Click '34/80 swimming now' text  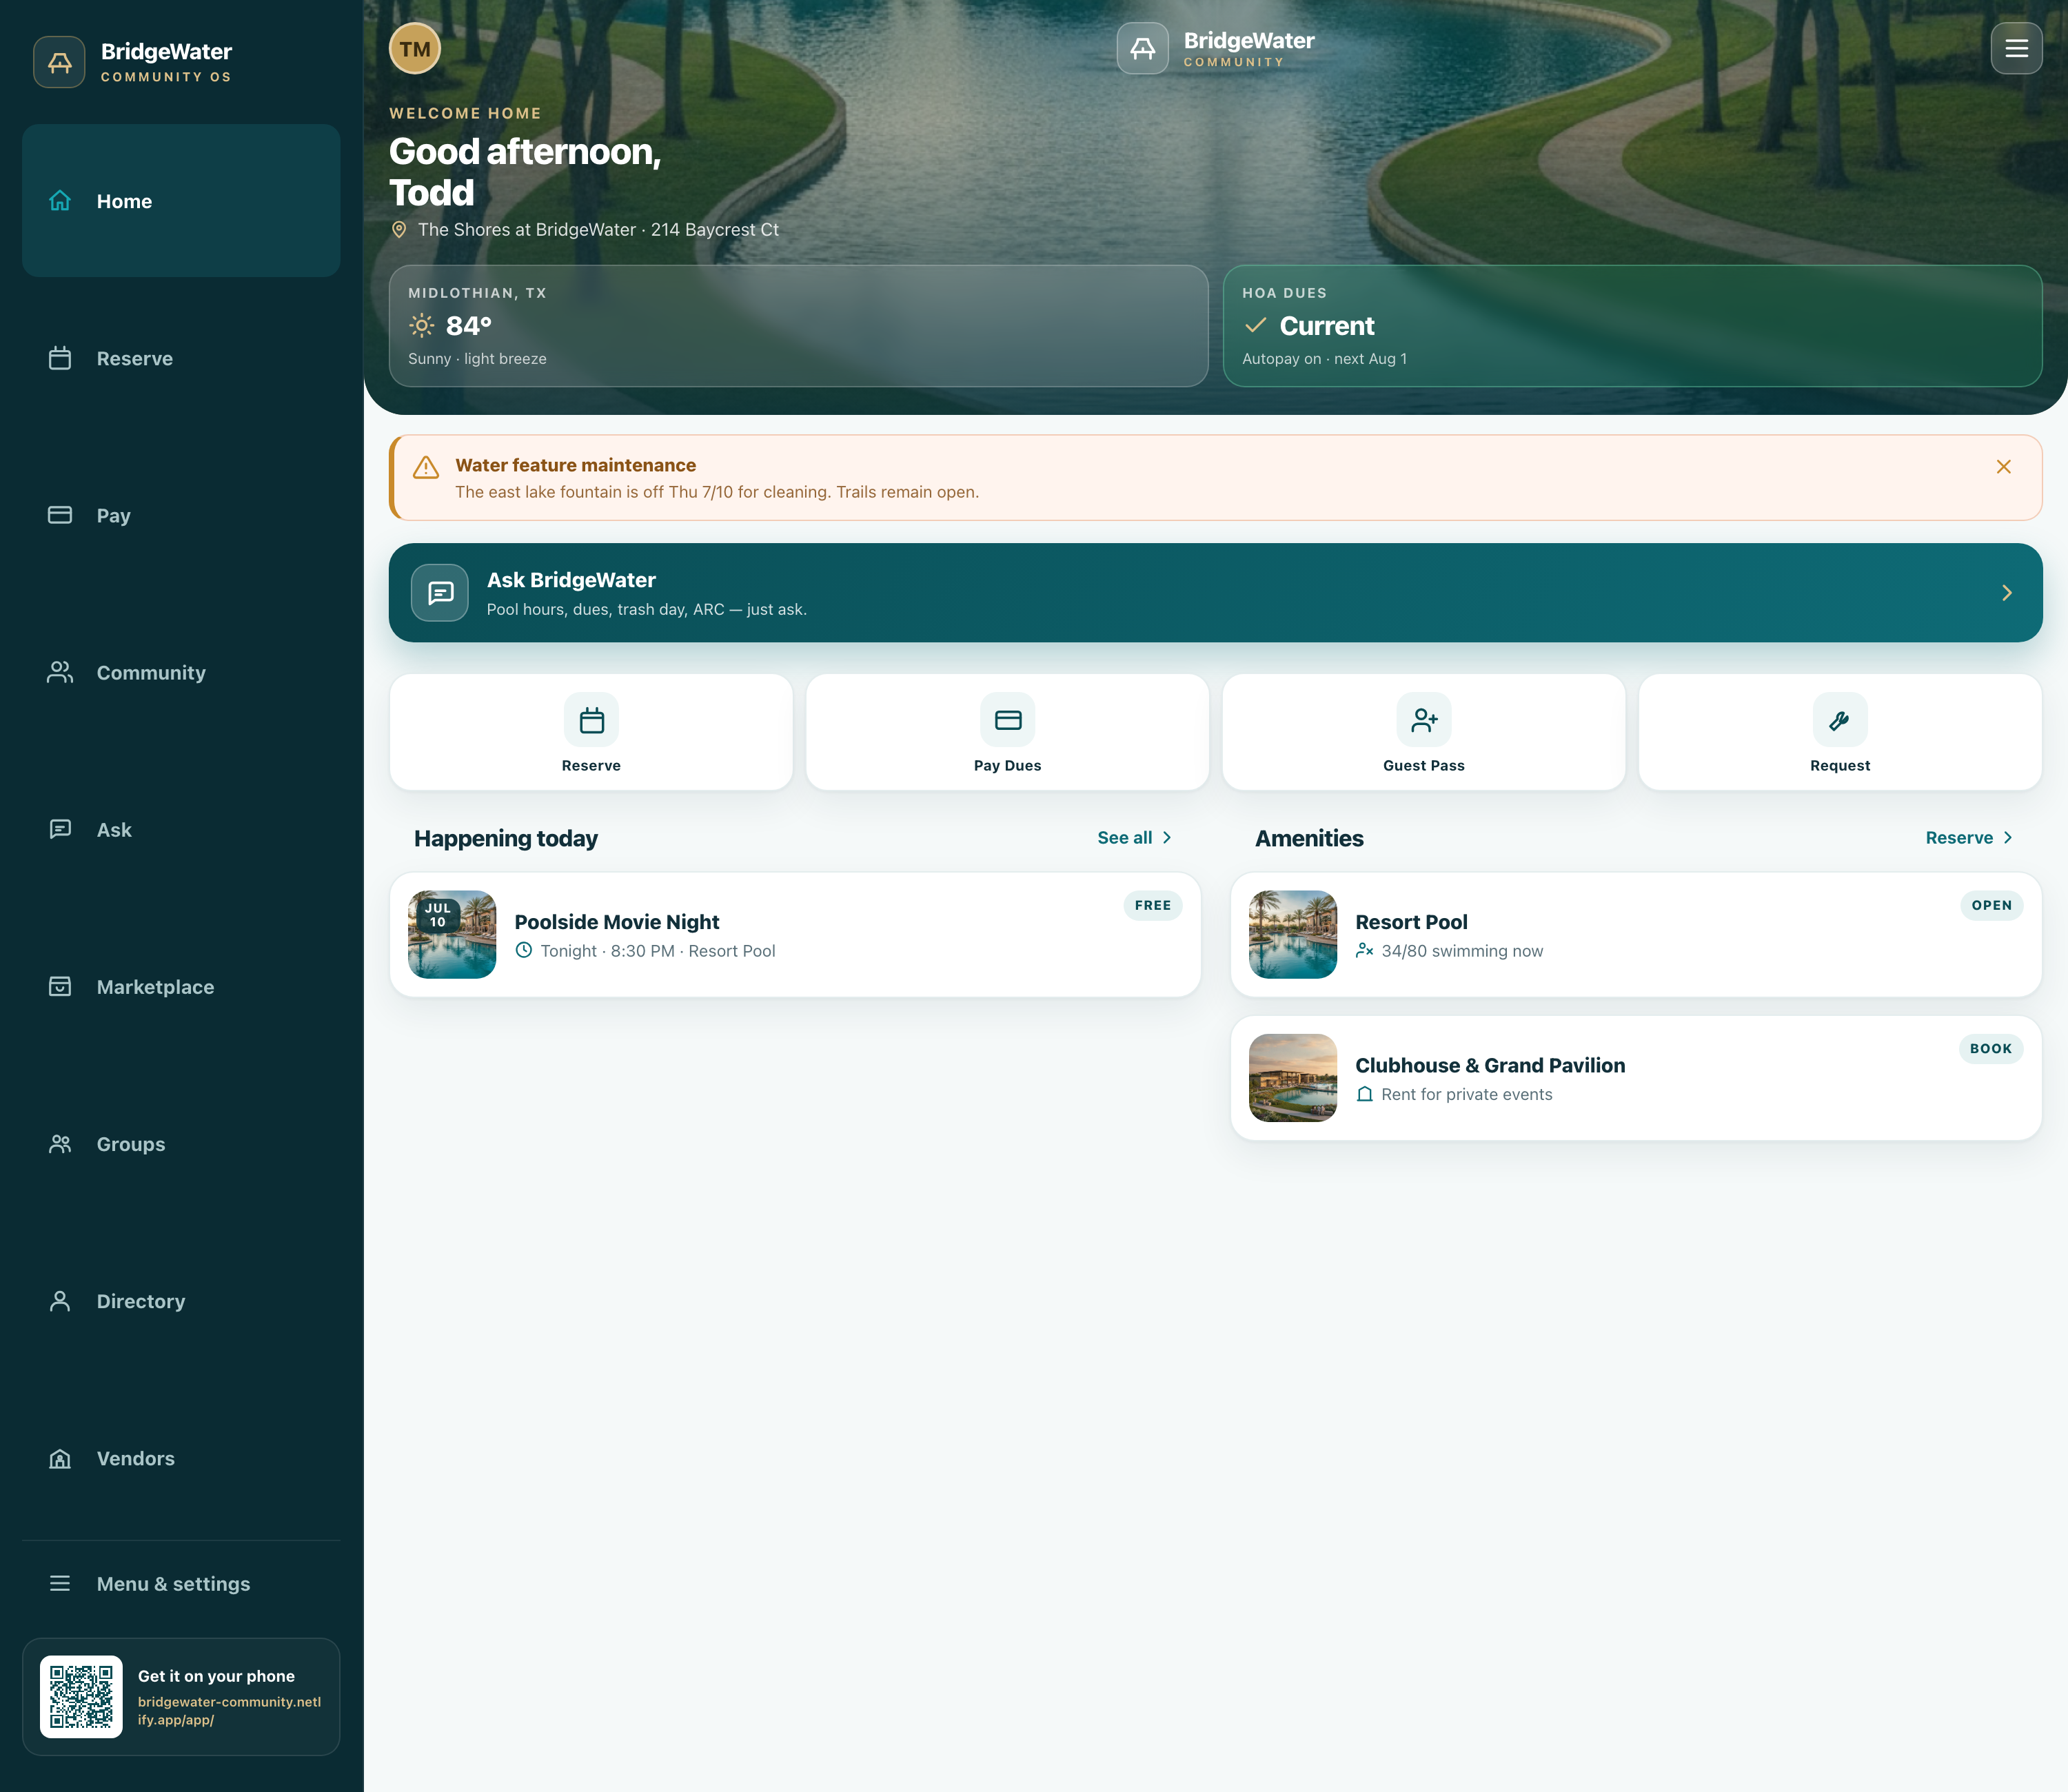(x=1462, y=950)
